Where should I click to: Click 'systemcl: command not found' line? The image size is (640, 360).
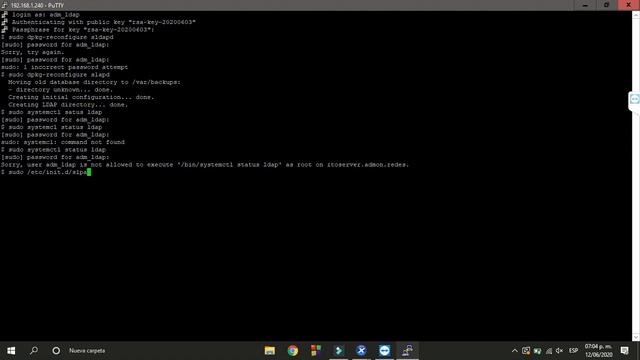63,142
